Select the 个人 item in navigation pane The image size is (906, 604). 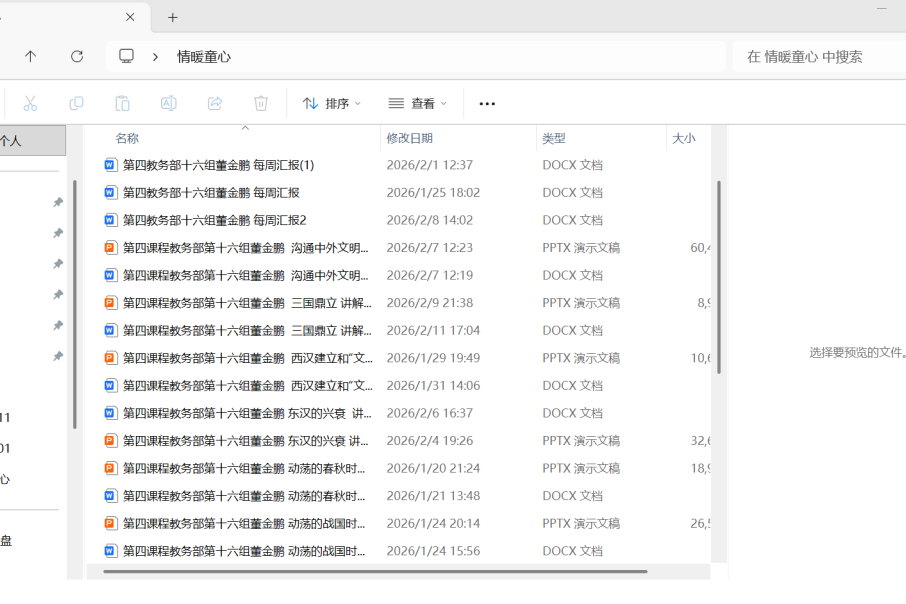pyautogui.click(x=32, y=140)
